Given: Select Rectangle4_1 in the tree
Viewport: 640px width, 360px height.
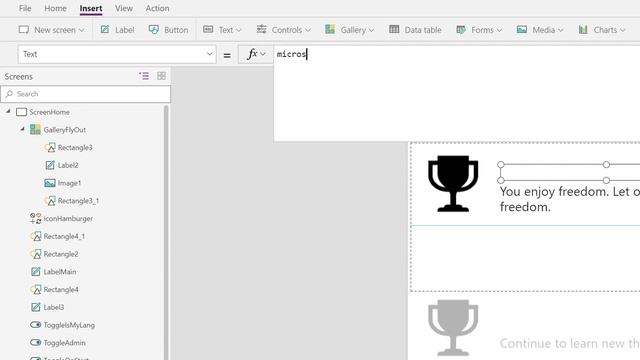Looking at the screenshot, I should (64, 236).
